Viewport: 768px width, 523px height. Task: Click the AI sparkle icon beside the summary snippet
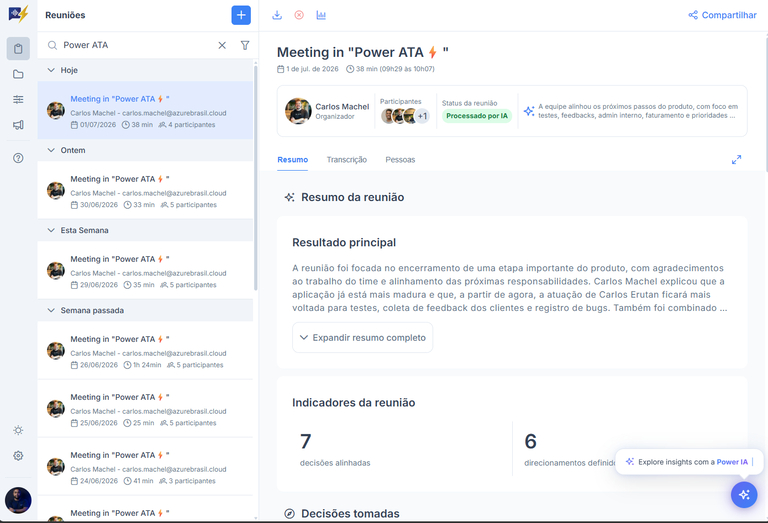(529, 111)
